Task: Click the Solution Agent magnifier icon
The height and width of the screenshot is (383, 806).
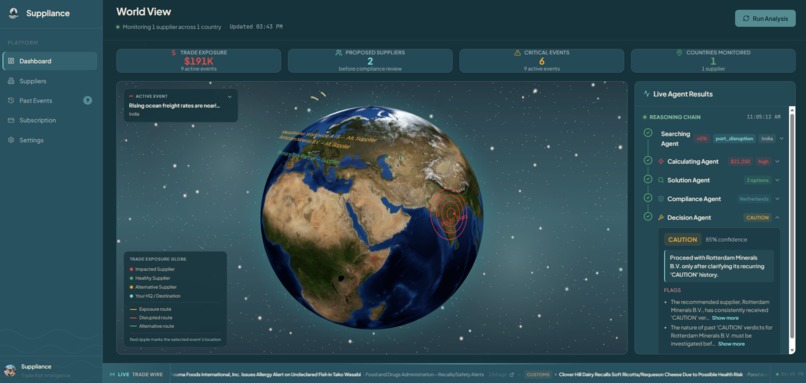Action: 661,180
